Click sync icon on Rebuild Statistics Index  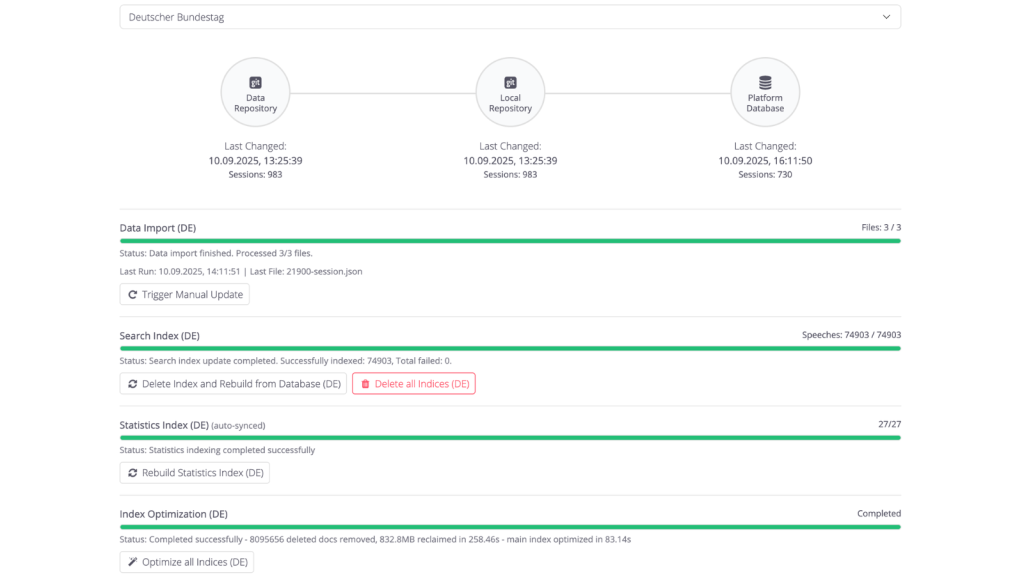coord(132,473)
